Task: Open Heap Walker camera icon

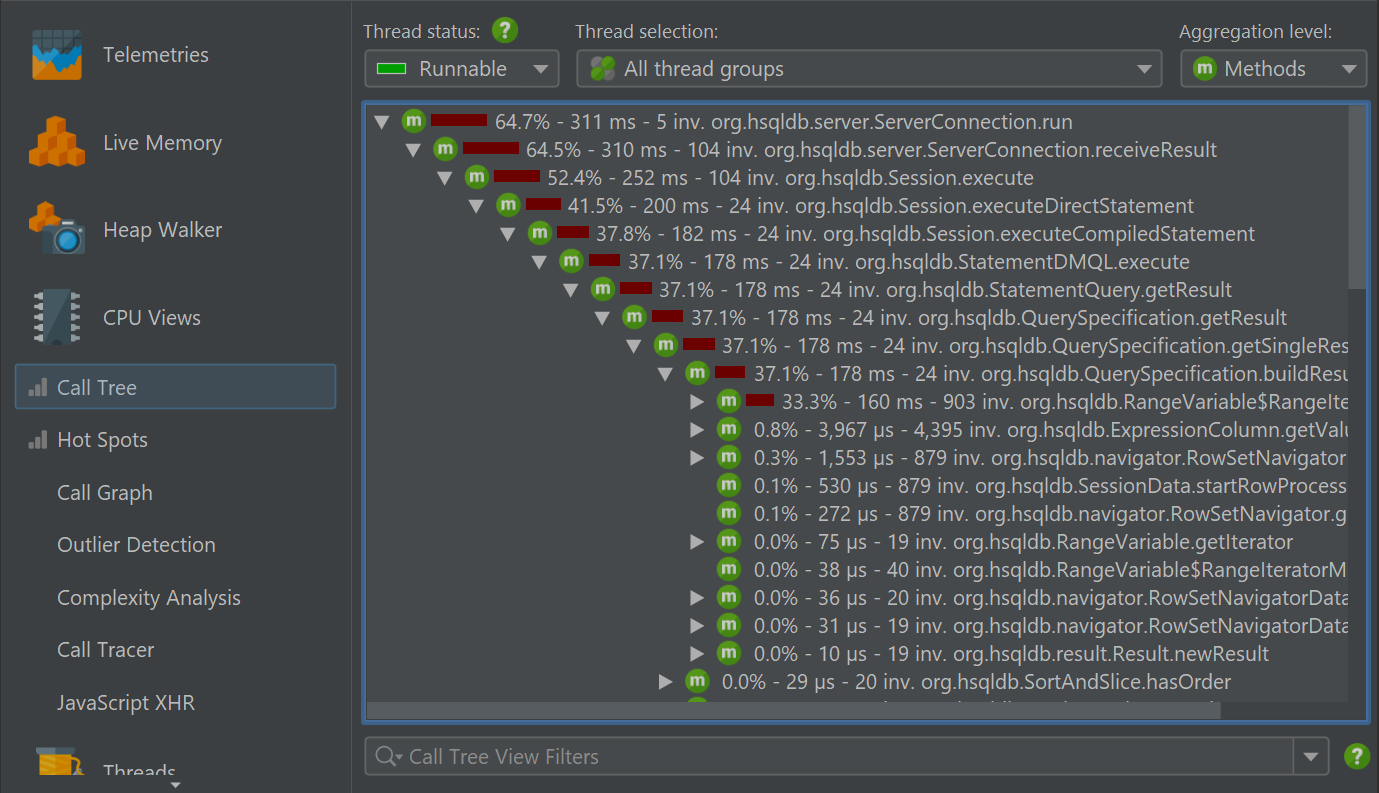Action: [56, 230]
